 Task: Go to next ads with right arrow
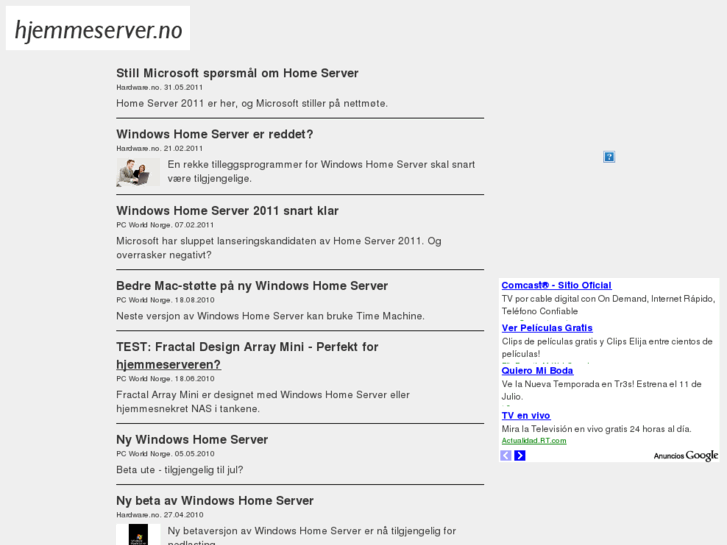(x=520, y=455)
